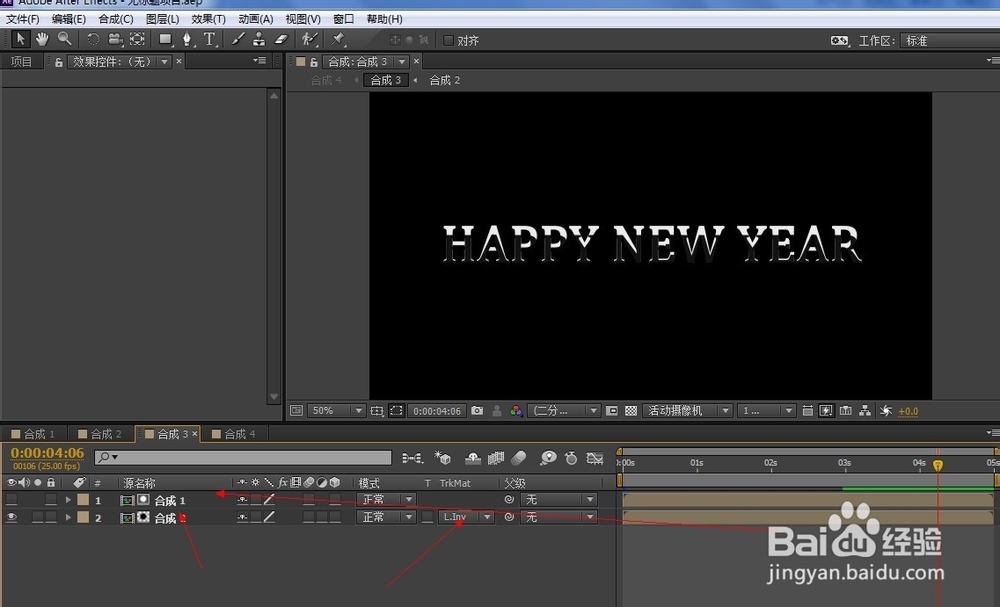Select the Horizontal Type tool
This screenshot has width=1000, height=607.
[x=209, y=40]
